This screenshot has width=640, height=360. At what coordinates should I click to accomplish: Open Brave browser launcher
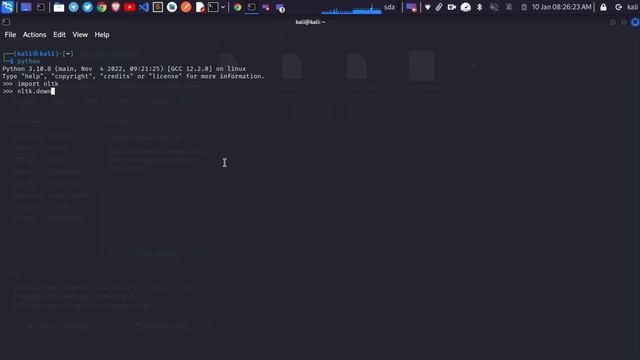pyautogui.click(x=116, y=7)
